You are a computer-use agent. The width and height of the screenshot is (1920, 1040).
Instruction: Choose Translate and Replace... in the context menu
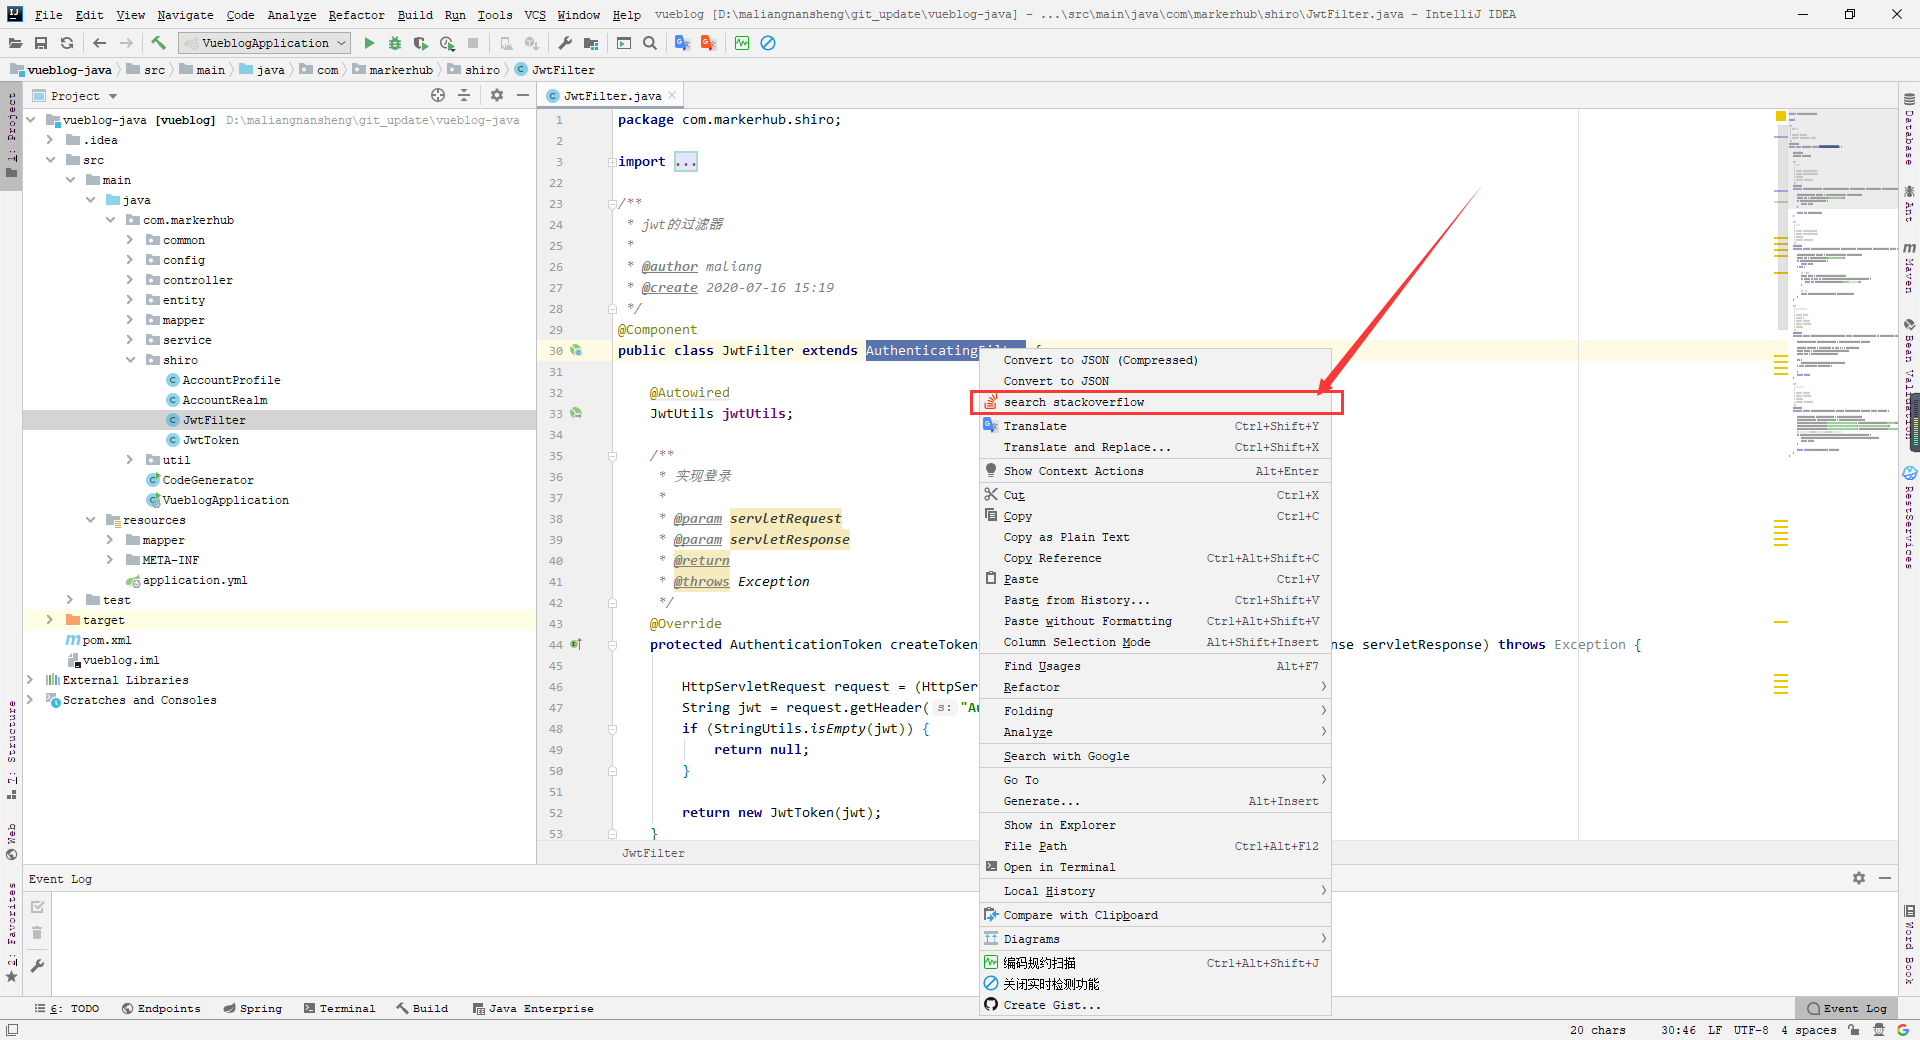coord(1155,447)
